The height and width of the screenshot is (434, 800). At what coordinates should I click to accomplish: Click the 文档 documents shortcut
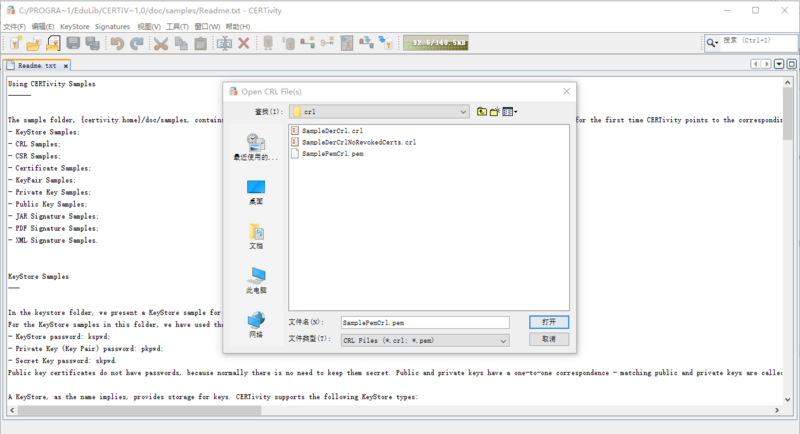pyautogui.click(x=256, y=236)
